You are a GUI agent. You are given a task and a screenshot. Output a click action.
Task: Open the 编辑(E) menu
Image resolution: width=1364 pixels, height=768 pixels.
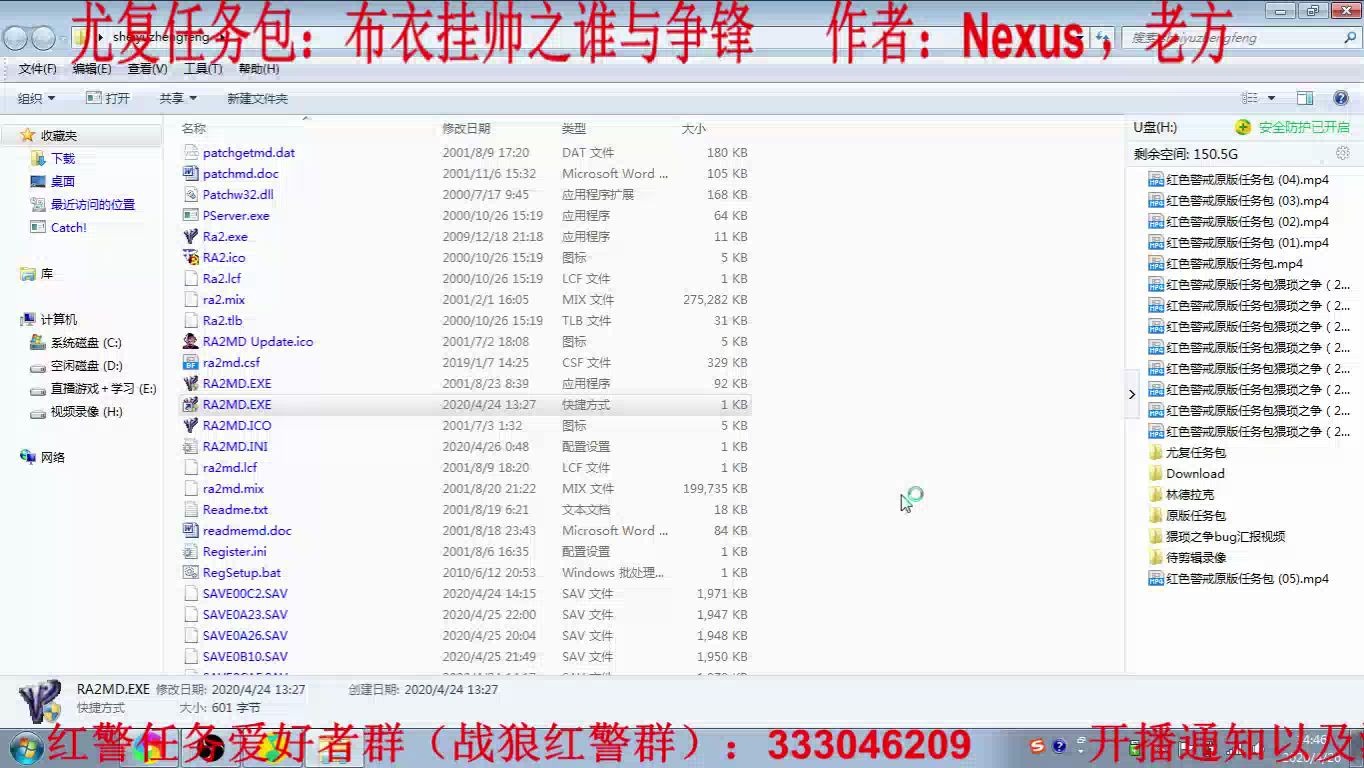(x=92, y=69)
